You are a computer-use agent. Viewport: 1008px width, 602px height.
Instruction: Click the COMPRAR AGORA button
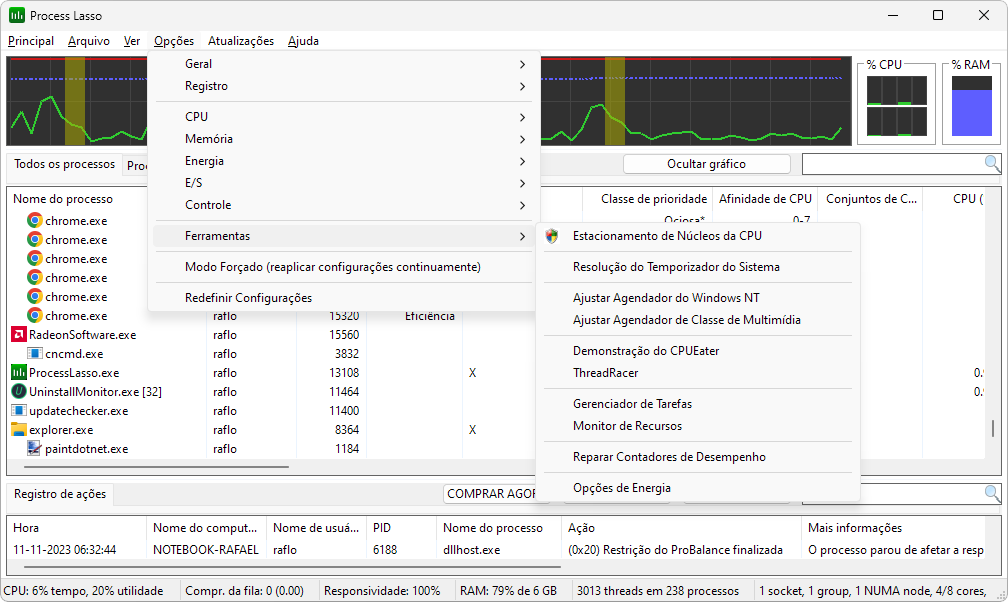490,493
